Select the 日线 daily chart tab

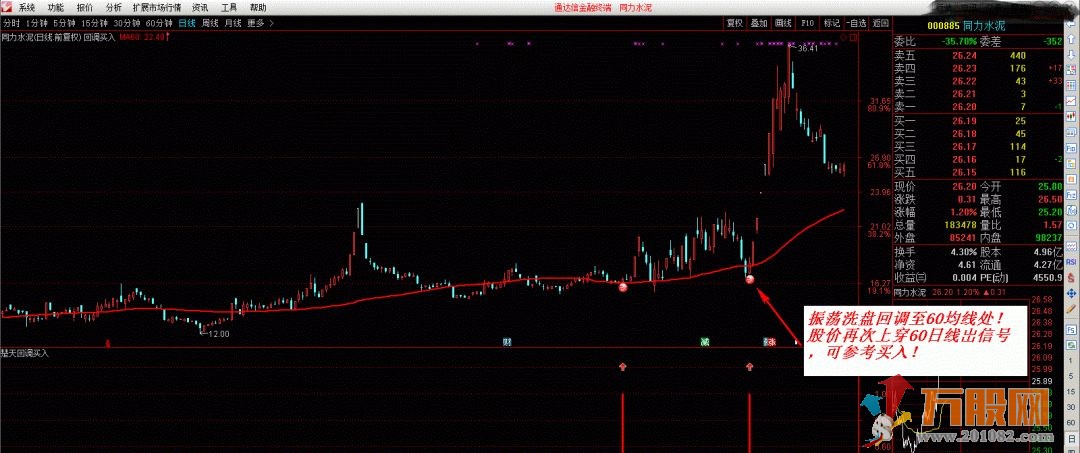pyautogui.click(x=187, y=23)
